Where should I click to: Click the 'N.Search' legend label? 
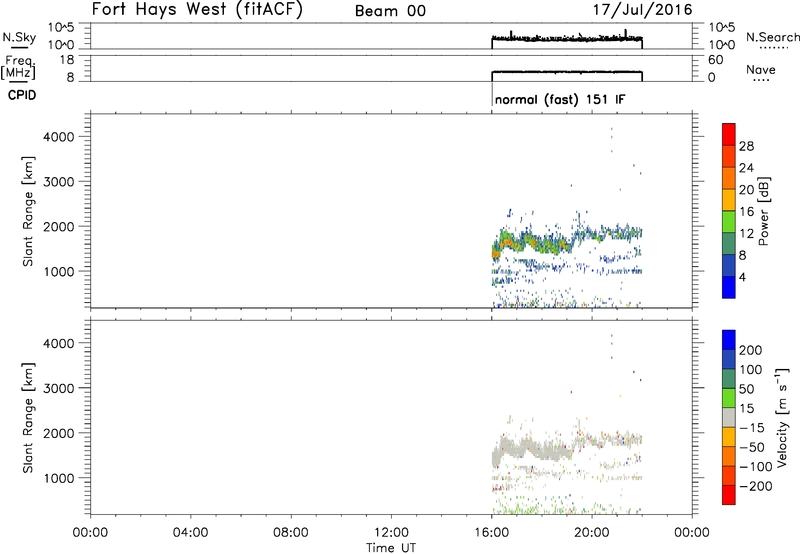[772, 37]
